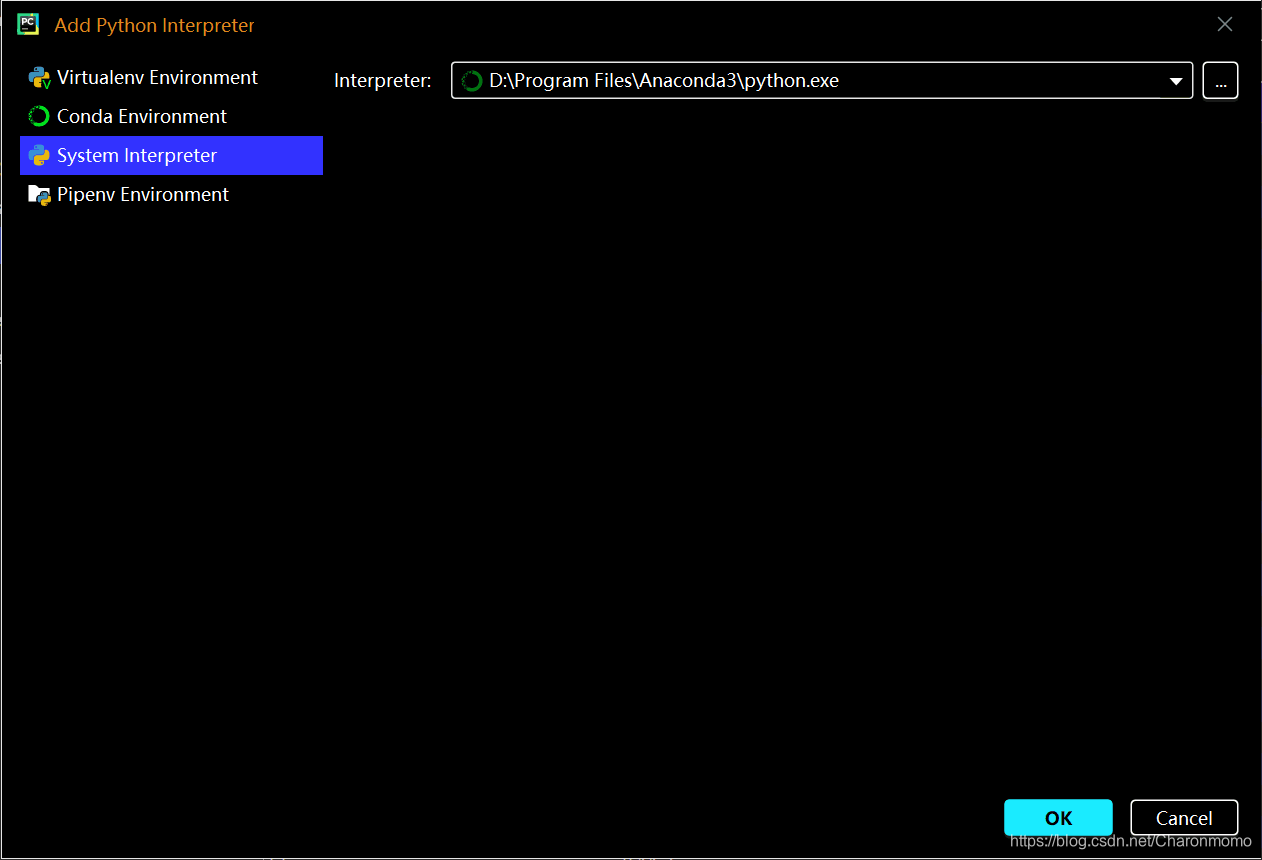This screenshot has height=860, width=1262.
Task: Click the green Conda ring icon
Action: pyautogui.click(x=39, y=117)
